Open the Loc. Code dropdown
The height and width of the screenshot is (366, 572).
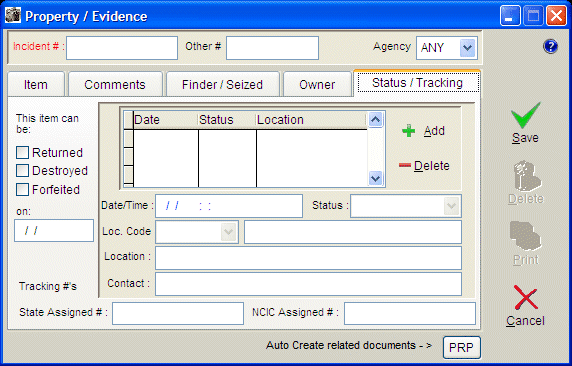point(228,232)
